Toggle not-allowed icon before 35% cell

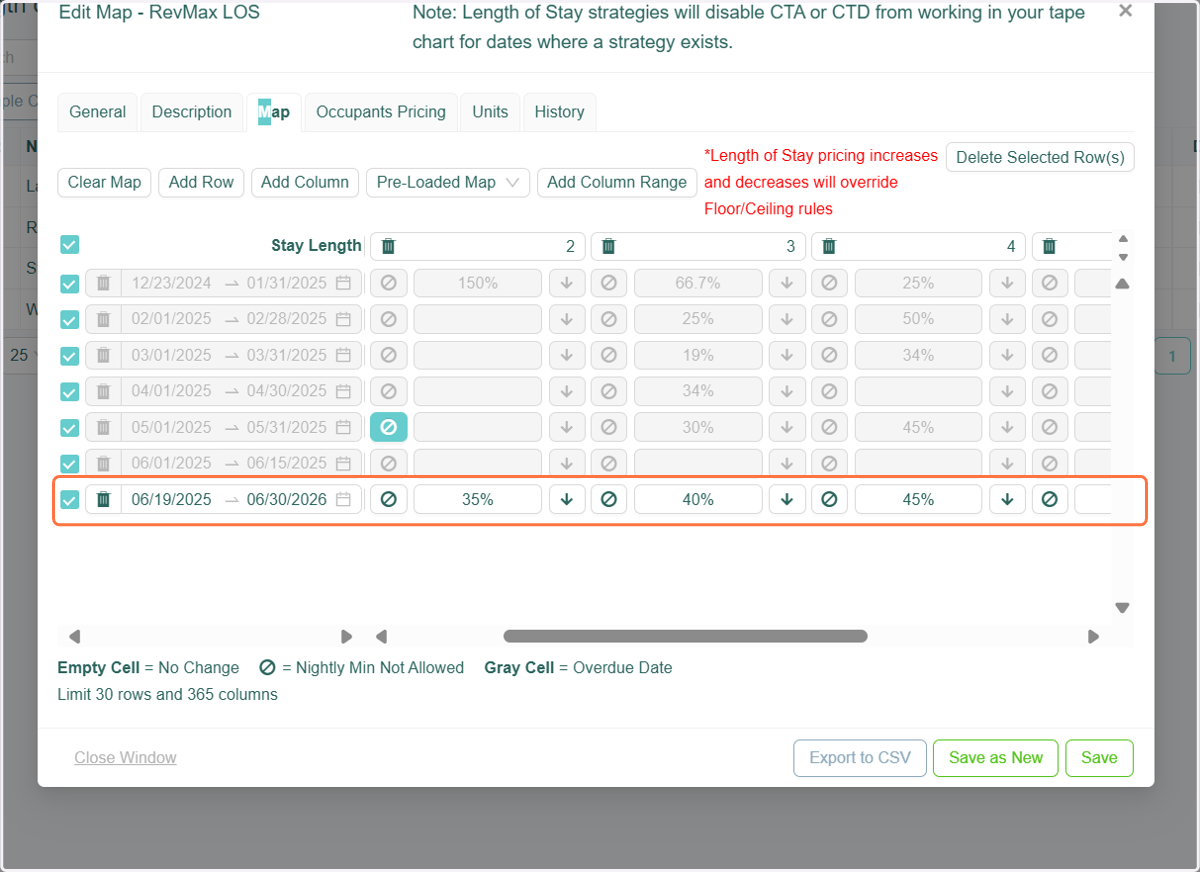coord(388,499)
